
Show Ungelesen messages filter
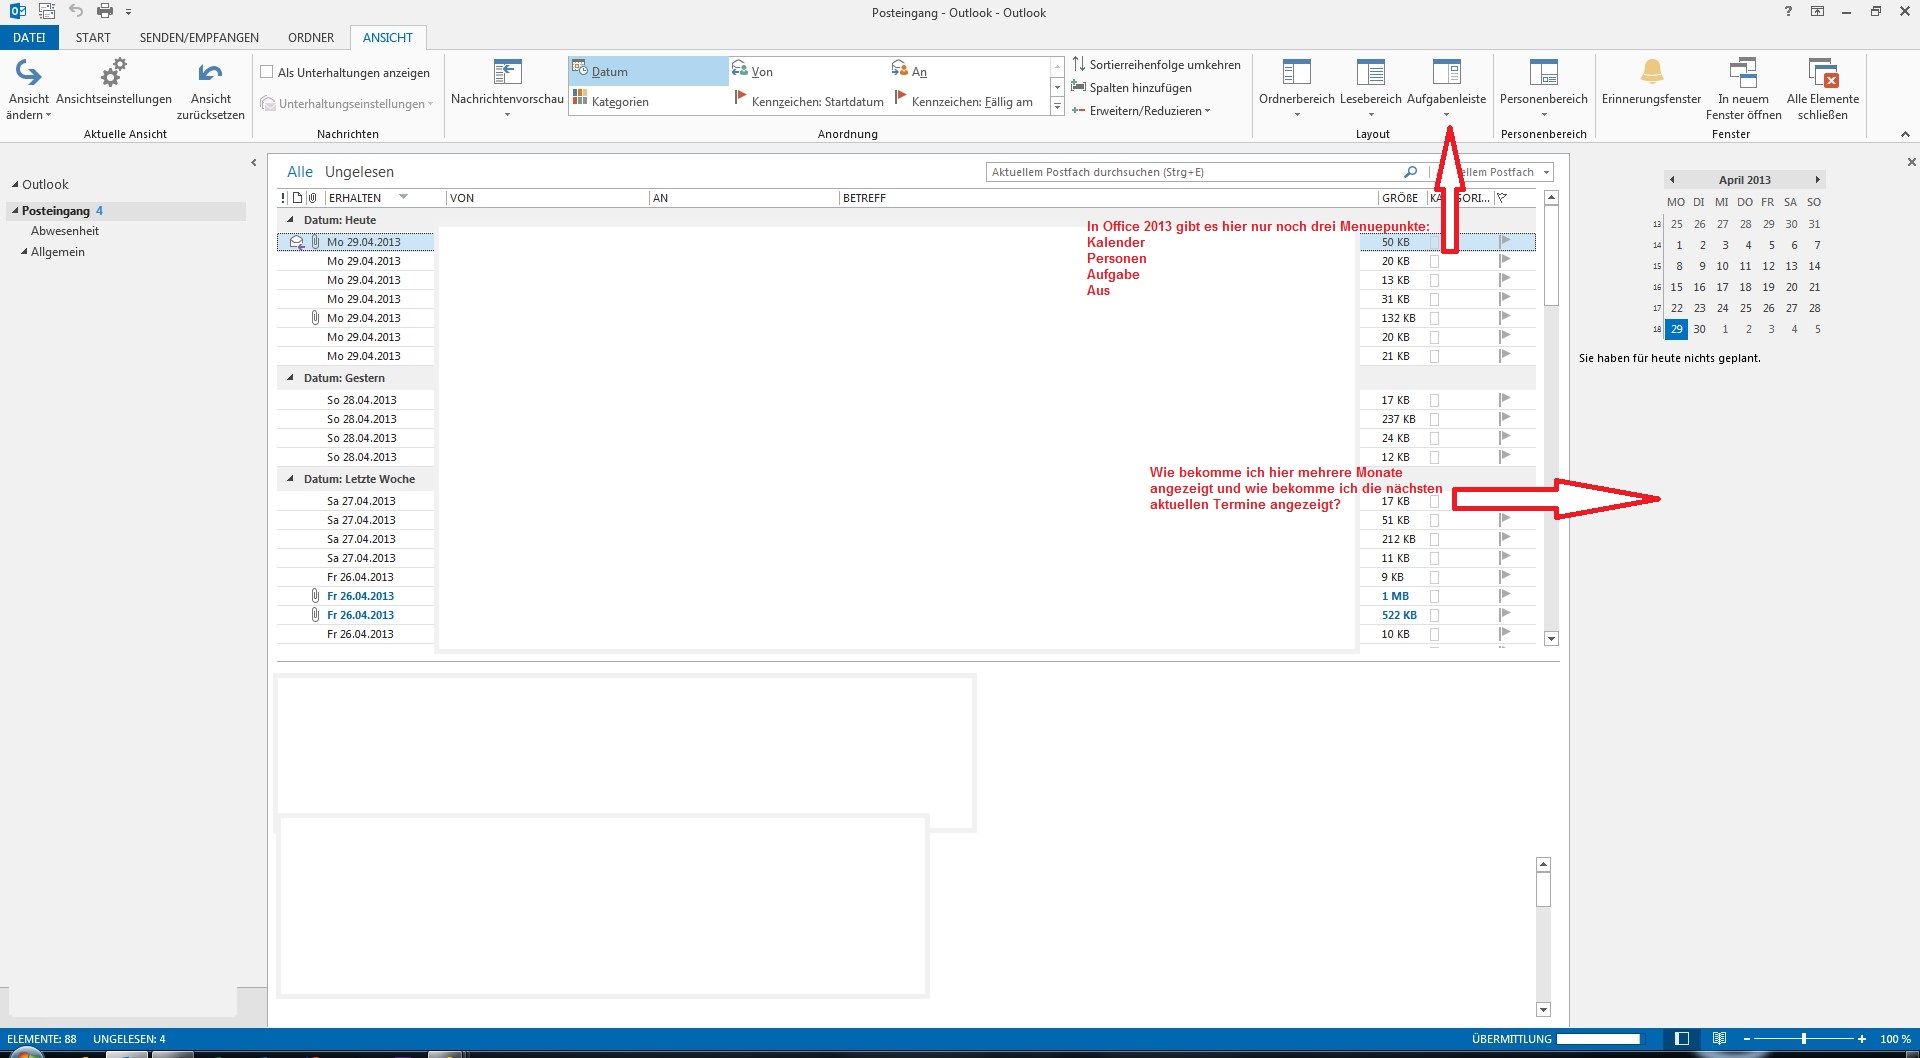click(x=359, y=172)
